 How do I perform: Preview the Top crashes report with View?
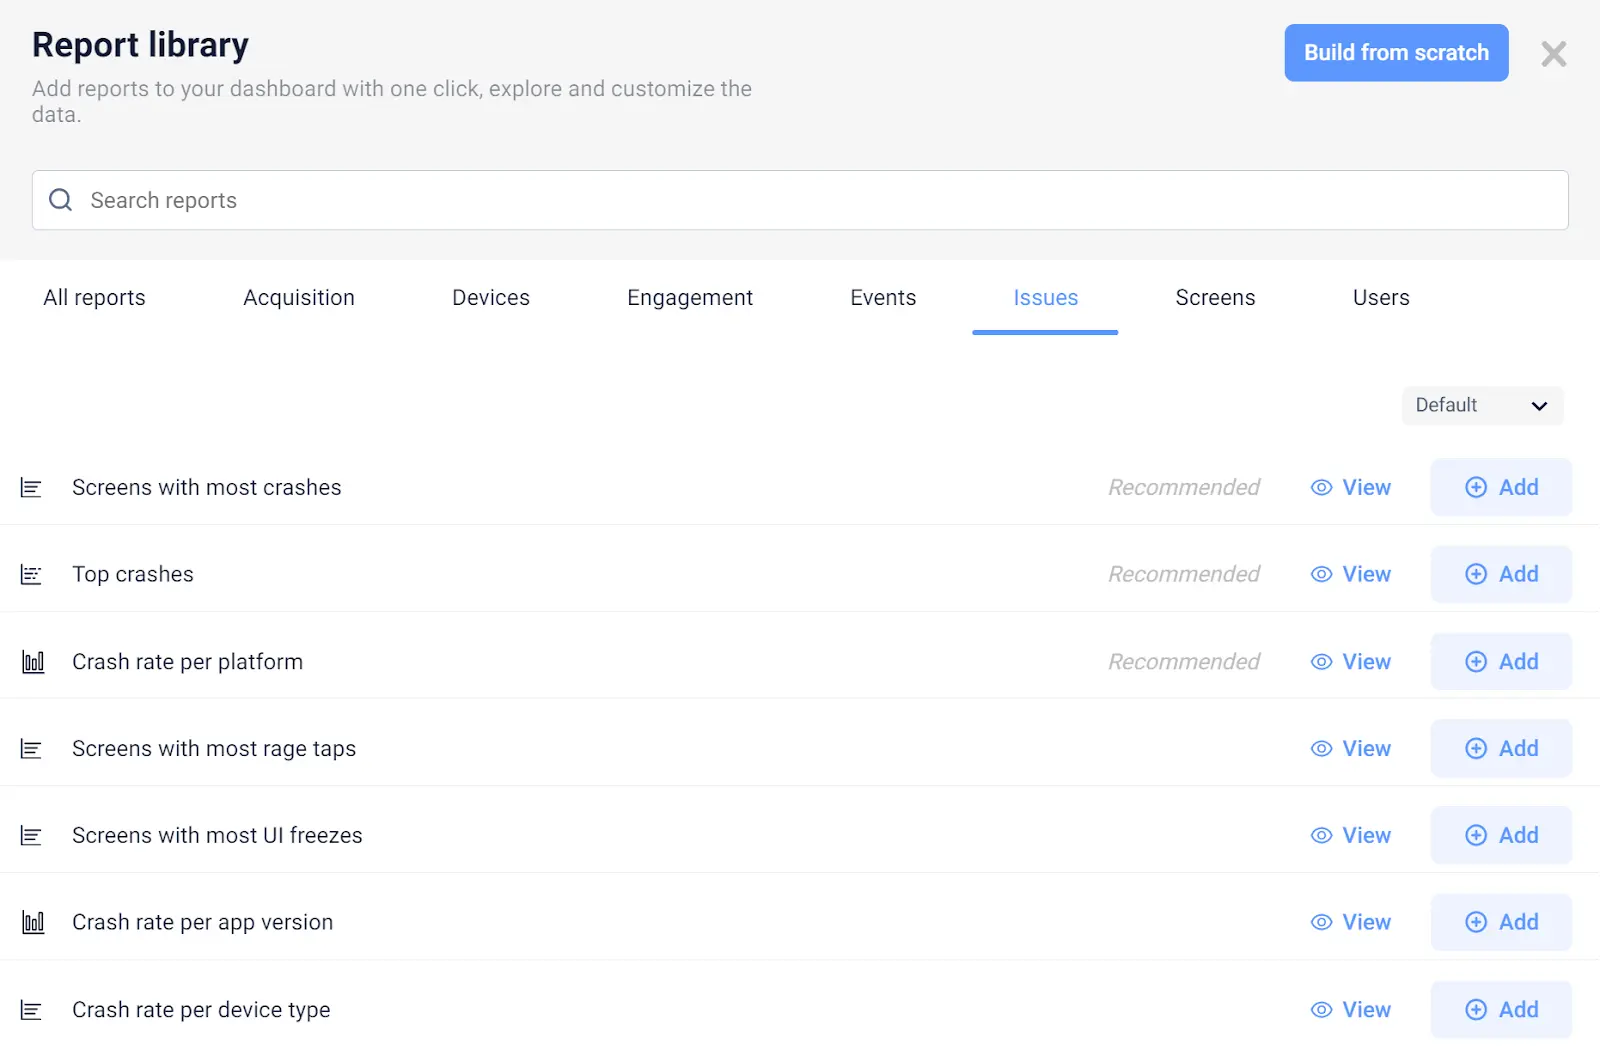pos(1351,574)
